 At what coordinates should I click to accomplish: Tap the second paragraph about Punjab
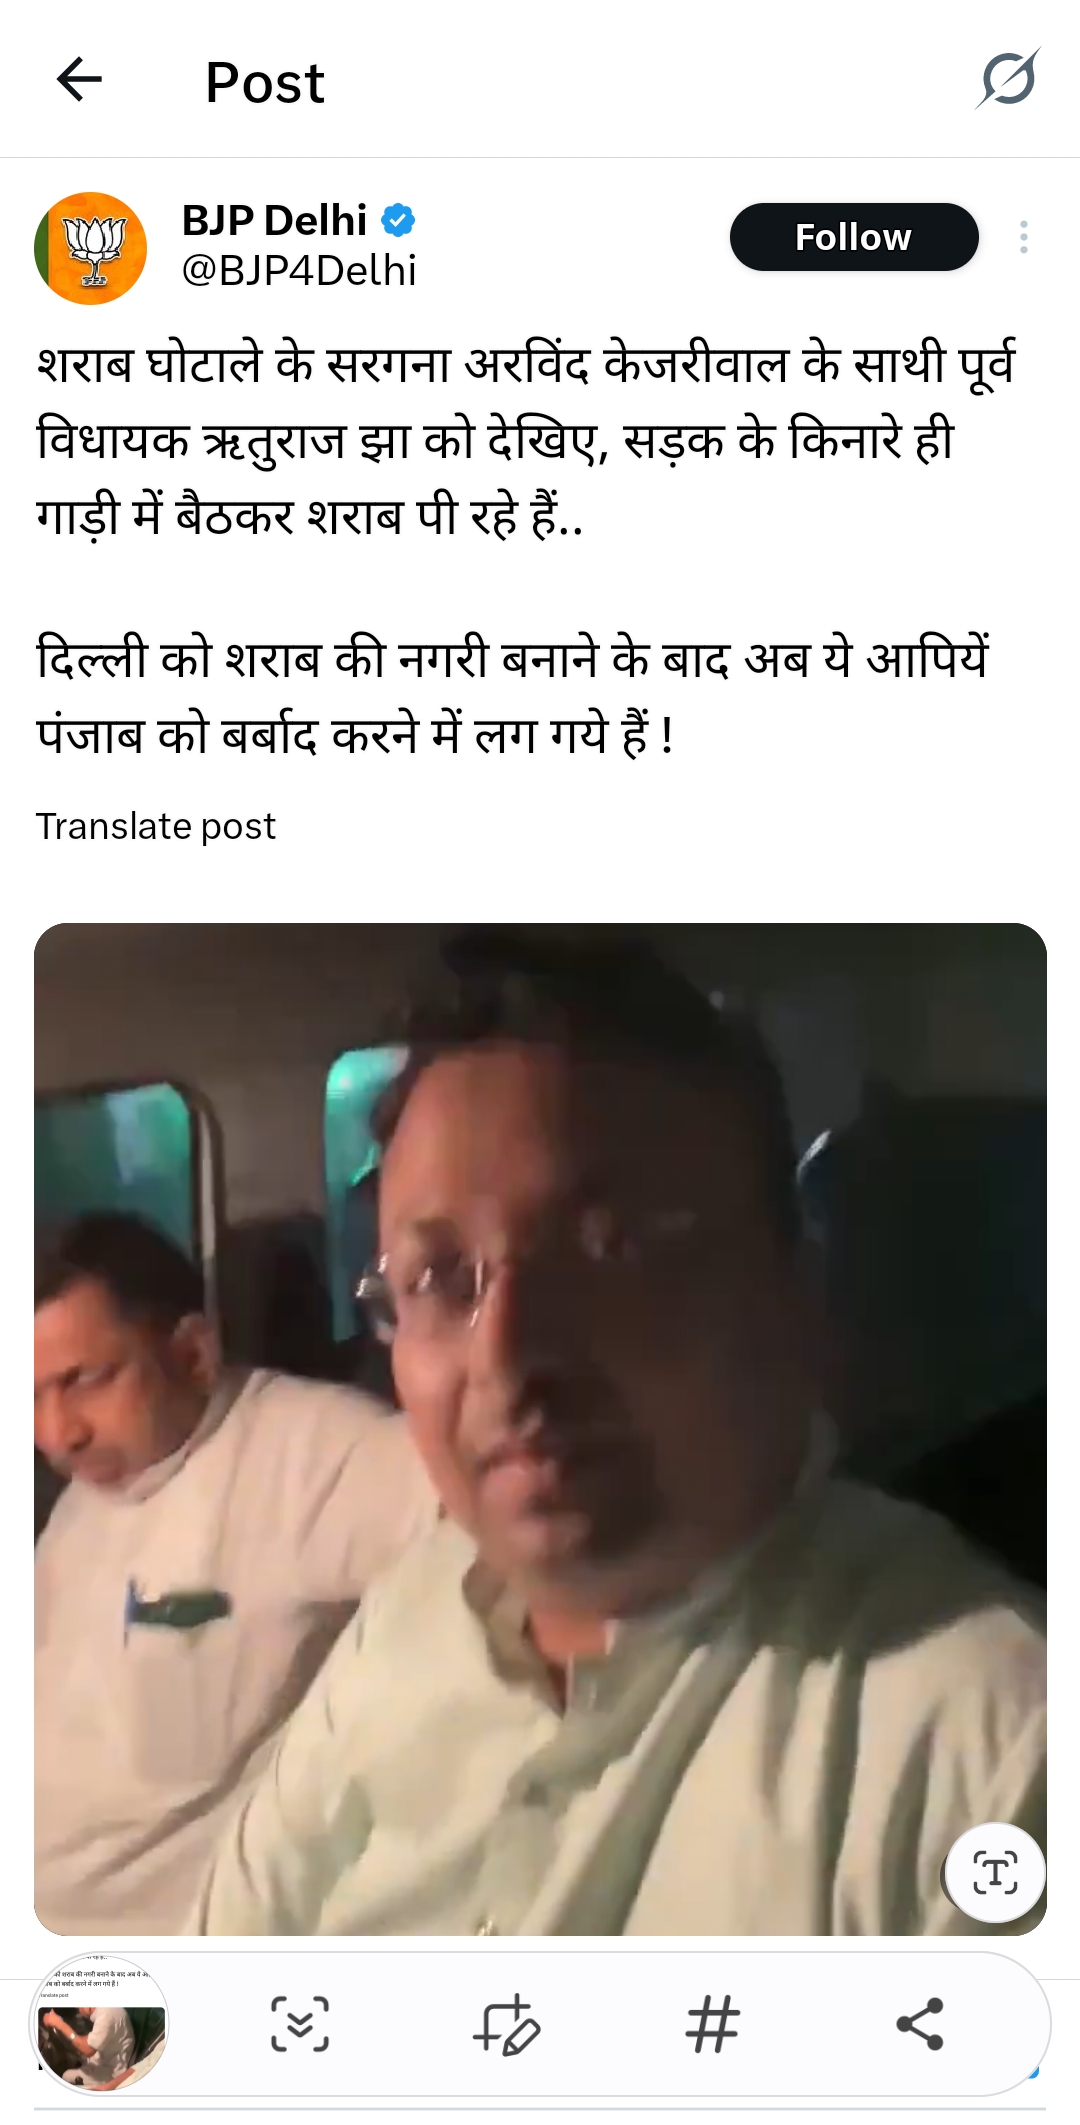(512, 697)
